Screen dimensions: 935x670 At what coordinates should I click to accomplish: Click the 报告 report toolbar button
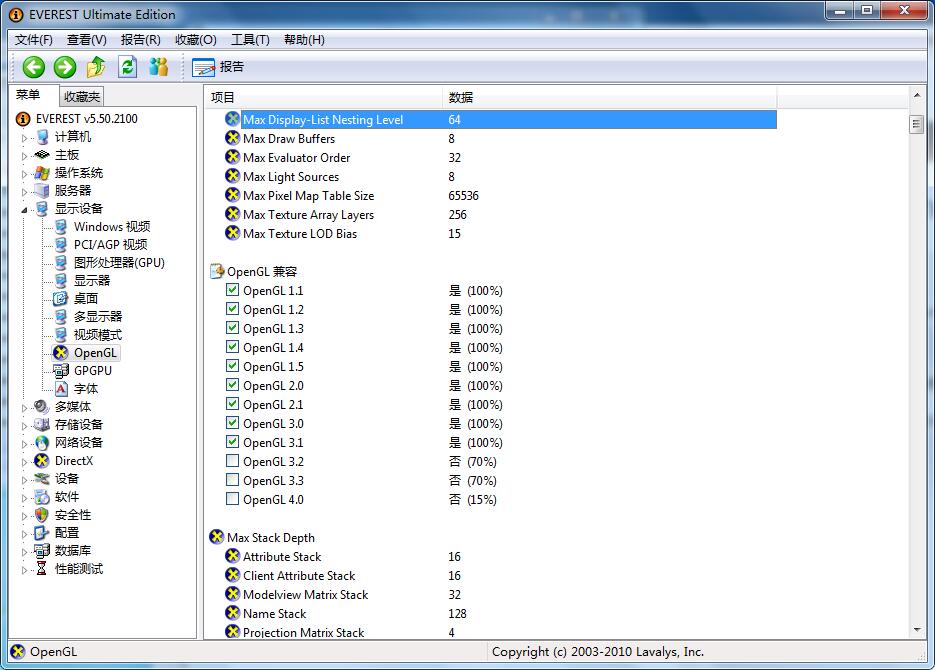coord(218,67)
